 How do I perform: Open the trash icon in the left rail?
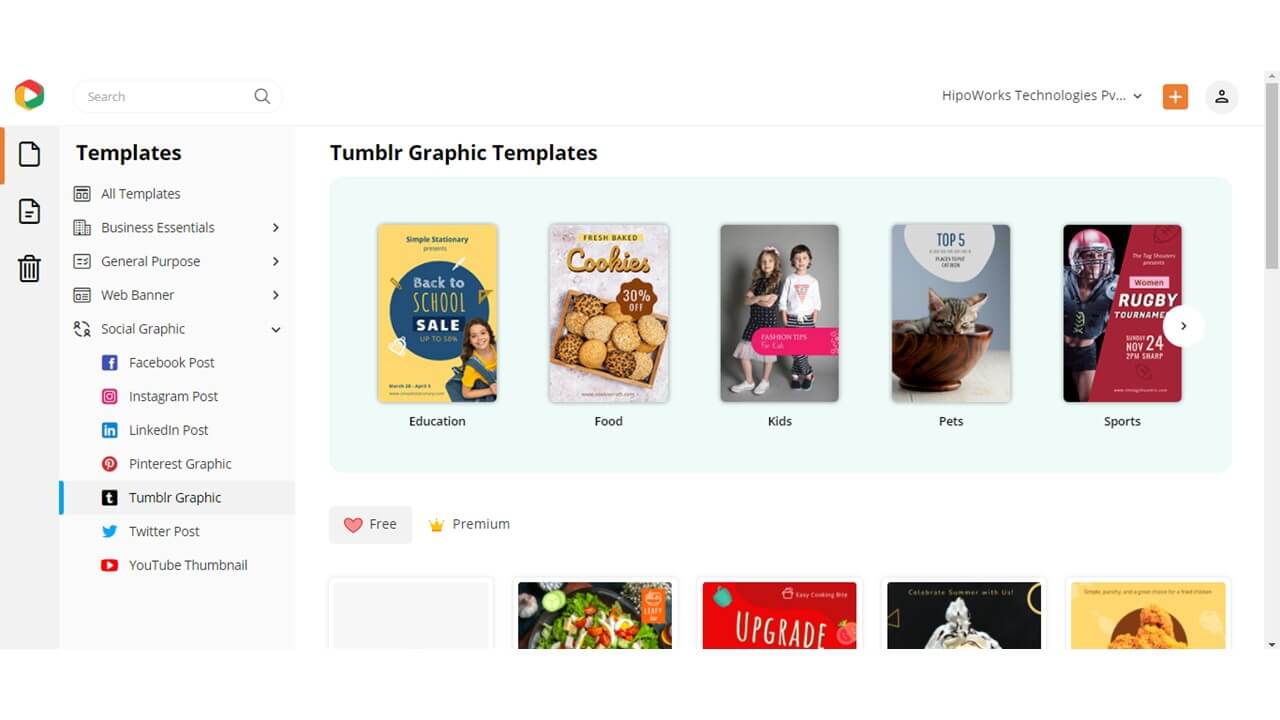click(x=29, y=268)
